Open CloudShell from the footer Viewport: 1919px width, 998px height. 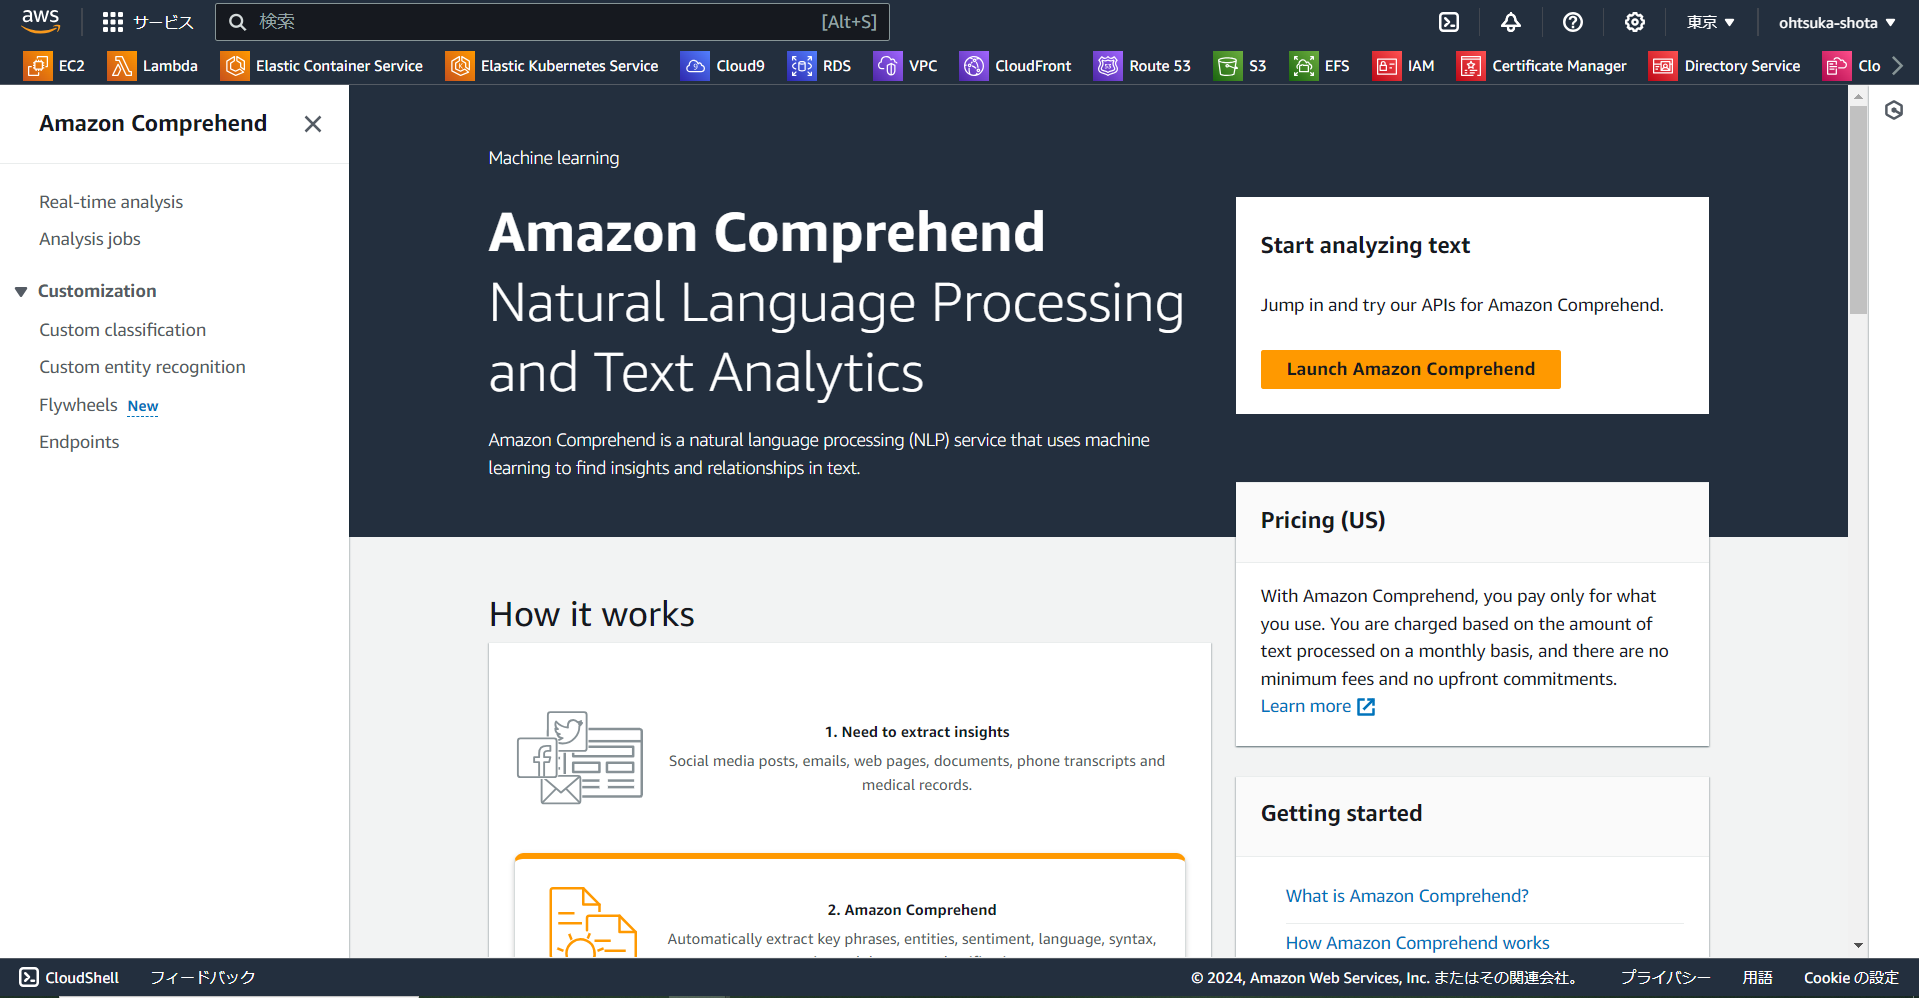[x=69, y=977]
